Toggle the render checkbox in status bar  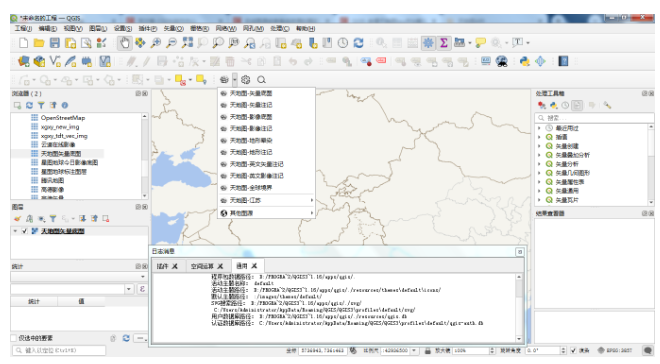pos(573,350)
